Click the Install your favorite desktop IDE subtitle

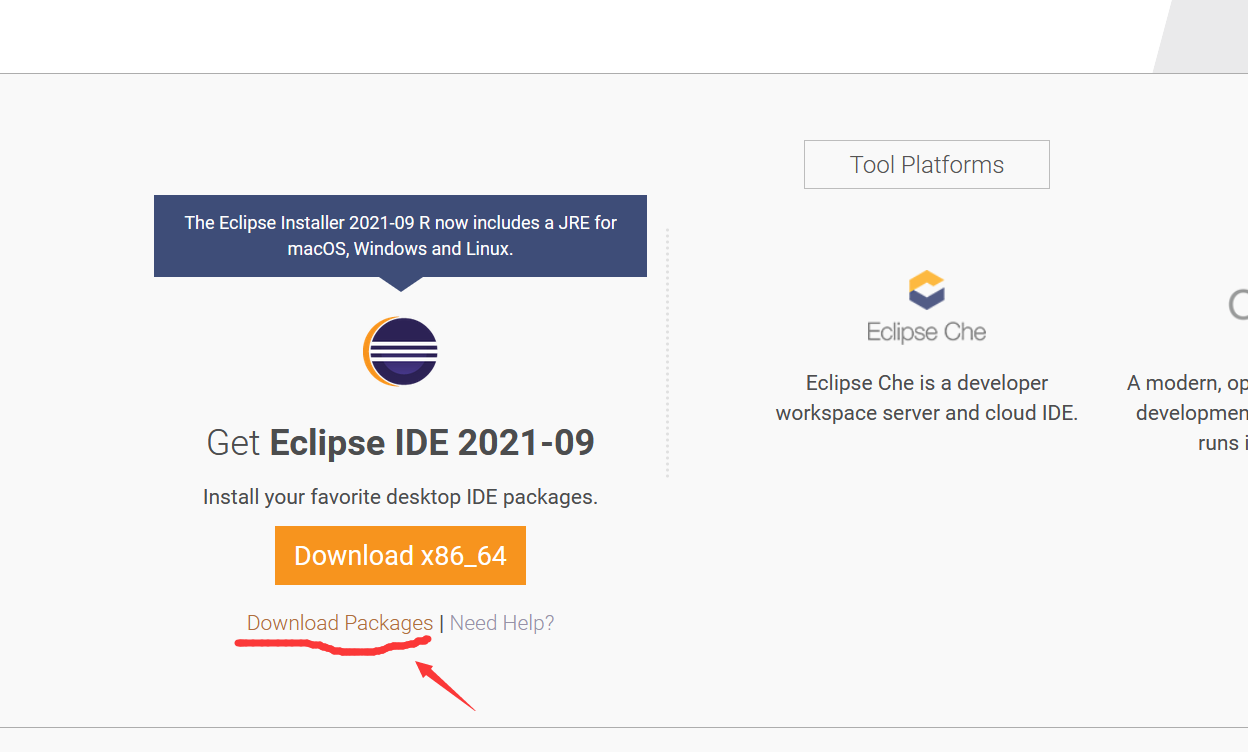tap(400, 496)
